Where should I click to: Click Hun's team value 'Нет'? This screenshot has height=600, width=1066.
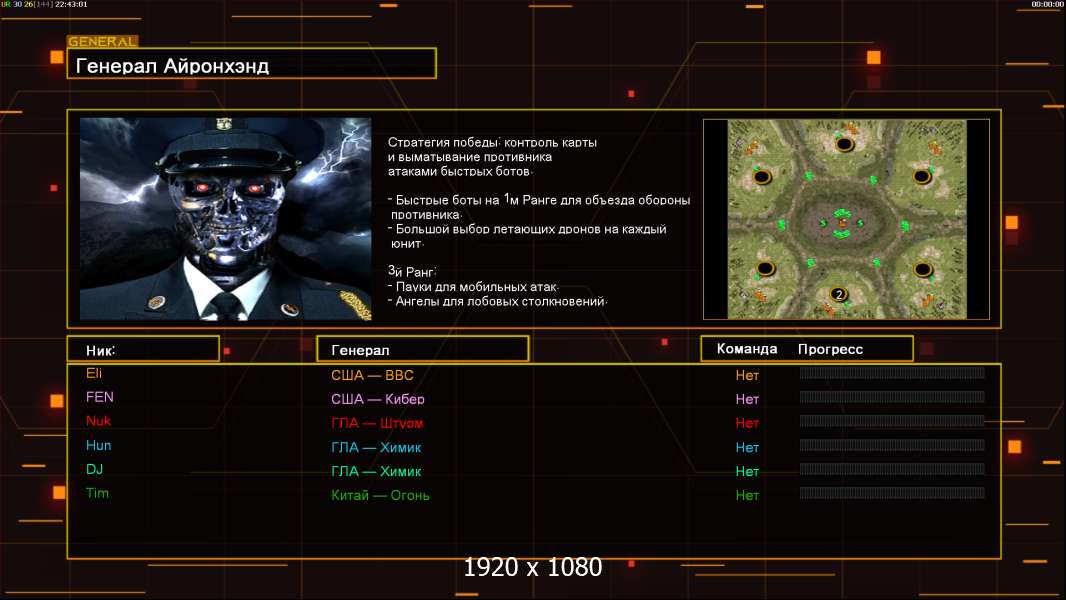tap(746, 447)
